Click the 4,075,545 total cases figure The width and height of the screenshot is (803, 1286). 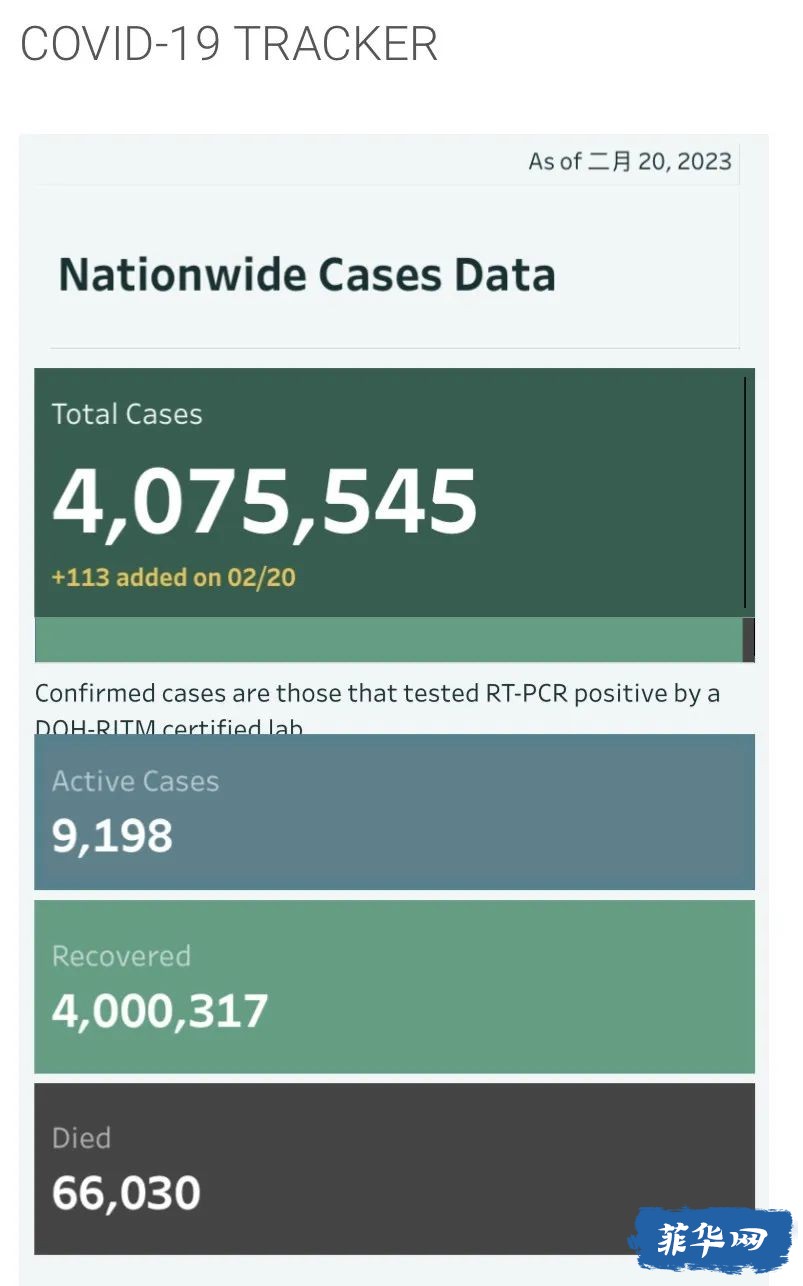coord(265,500)
